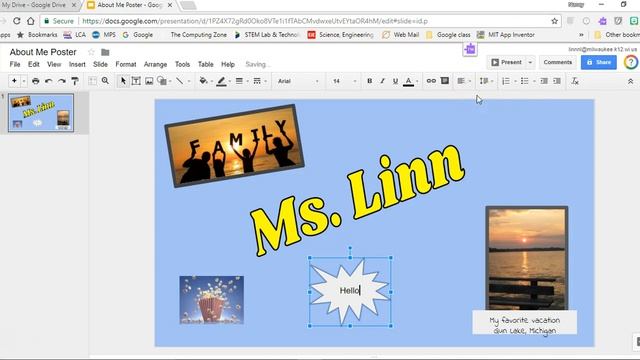Click the redo arrow
Screen dimensions: 640x360
point(62,81)
